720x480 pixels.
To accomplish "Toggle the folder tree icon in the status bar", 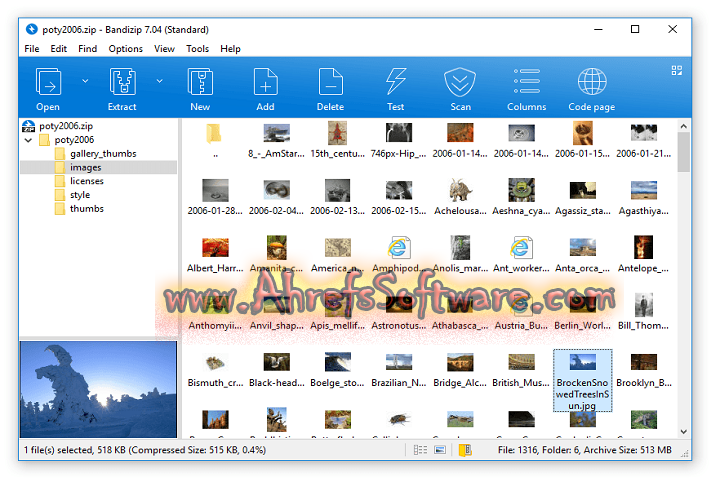I will [463, 451].
